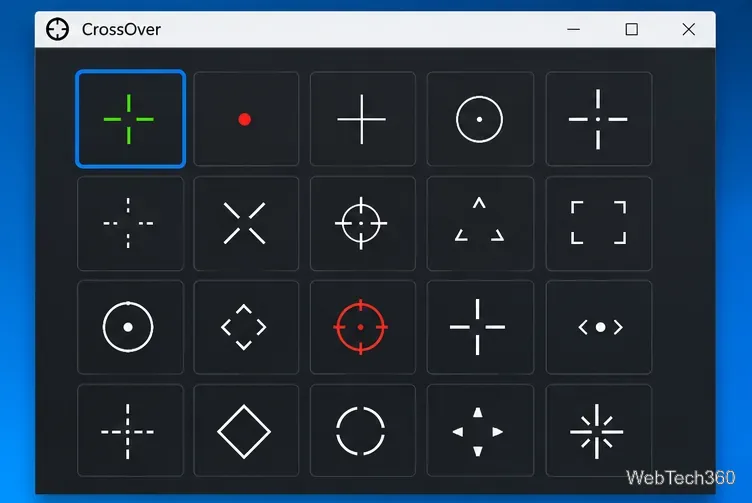Close the CrossOver window
Image resolution: width=752 pixels, height=503 pixels.
(x=689, y=29)
